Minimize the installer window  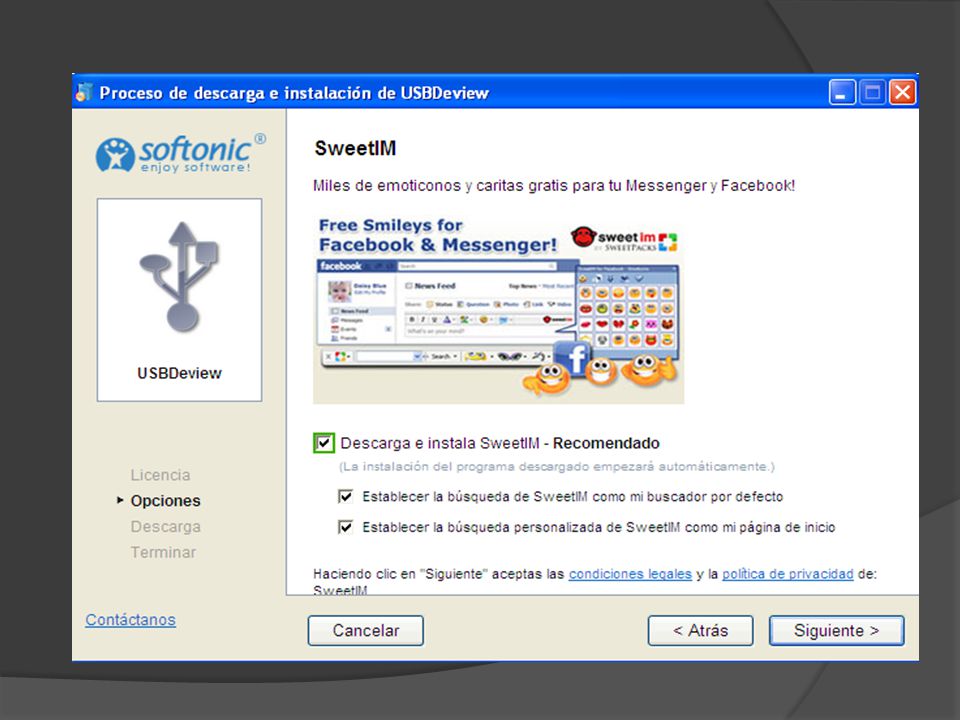[842, 92]
